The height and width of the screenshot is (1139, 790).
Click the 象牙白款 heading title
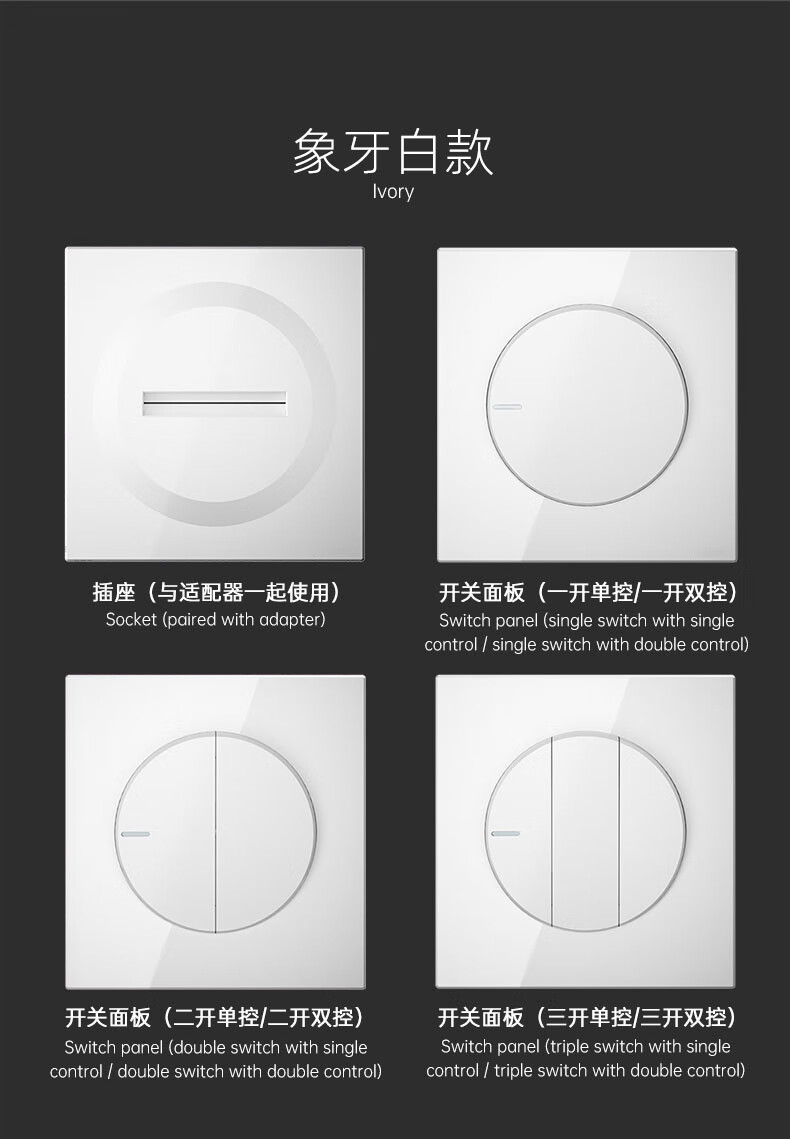point(393,152)
